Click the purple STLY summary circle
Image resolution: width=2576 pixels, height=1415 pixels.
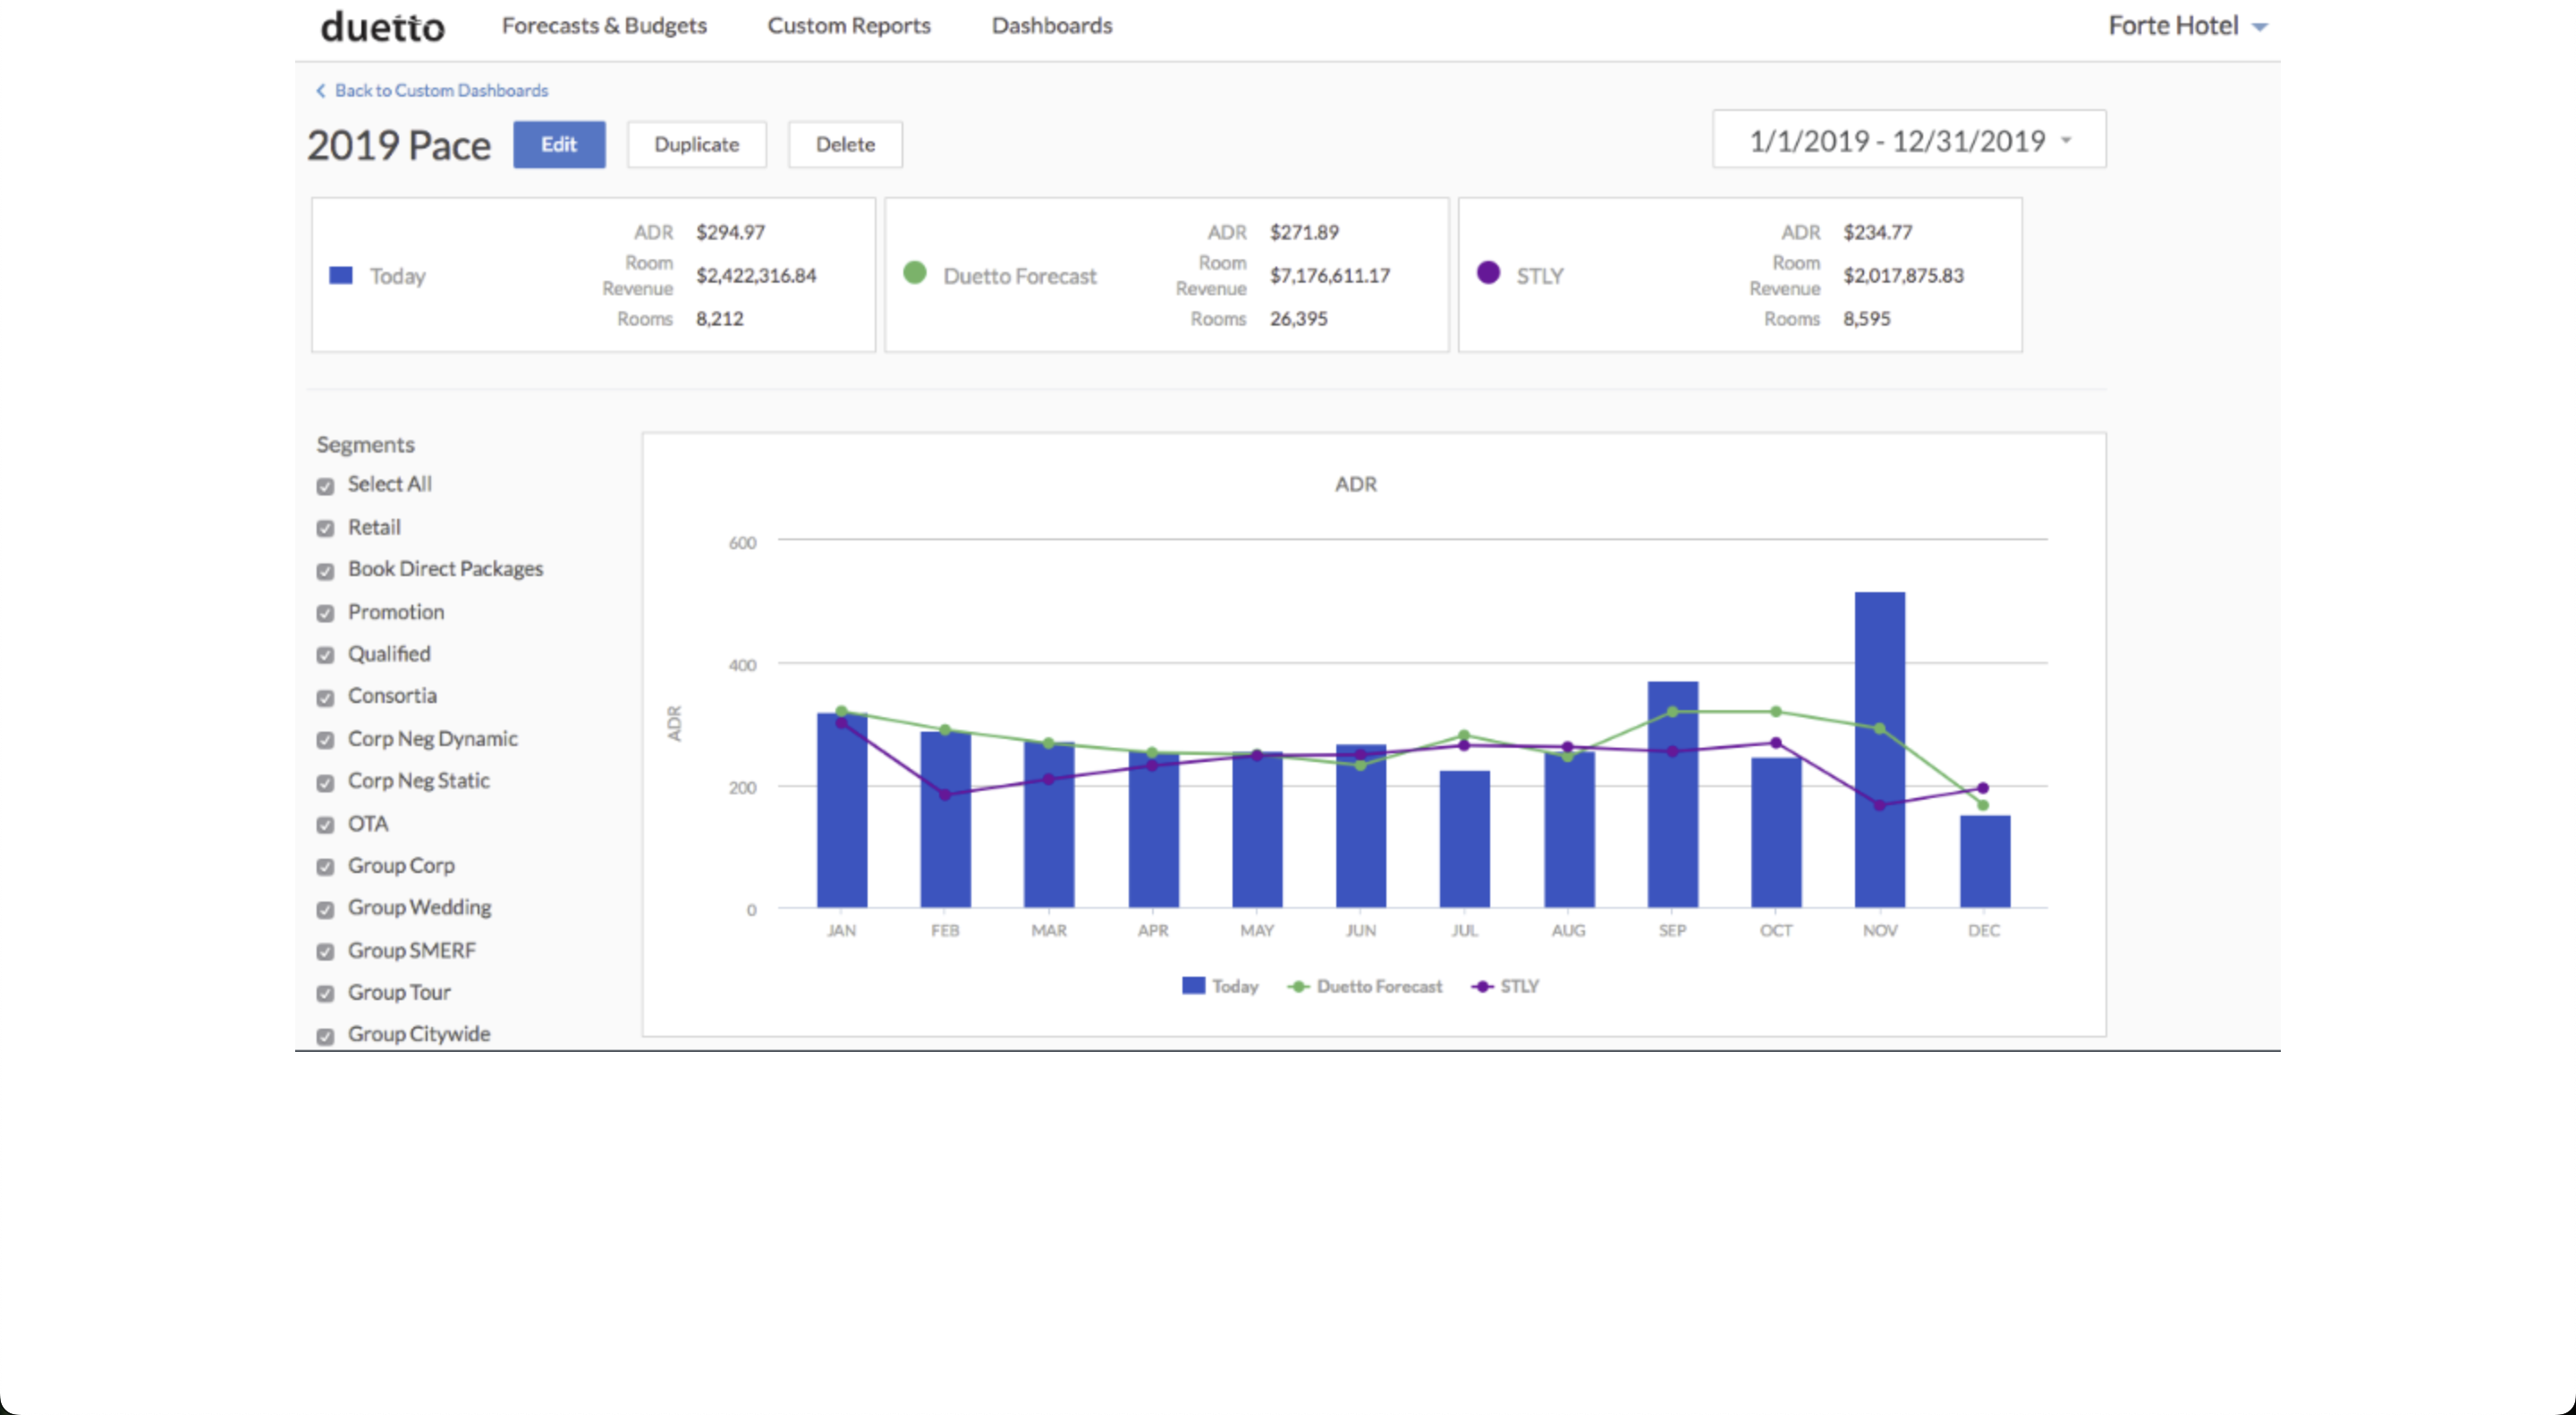[x=1488, y=272]
